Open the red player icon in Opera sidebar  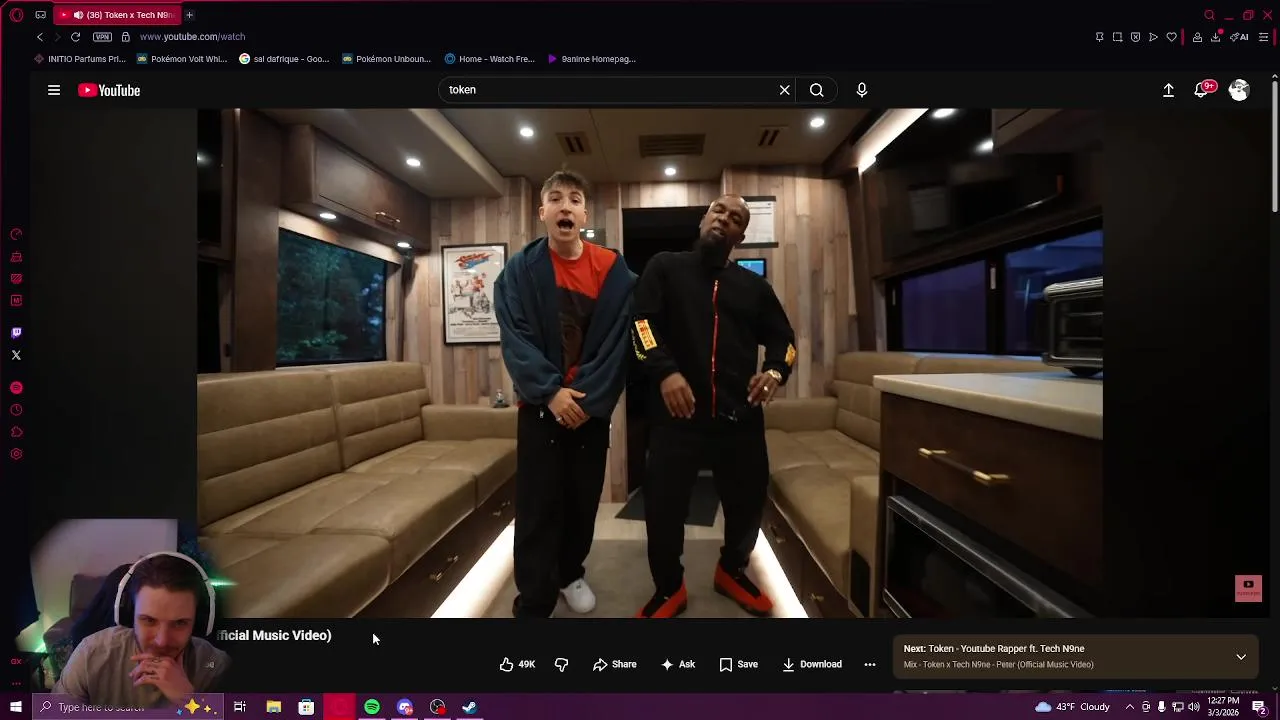(16, 388)
